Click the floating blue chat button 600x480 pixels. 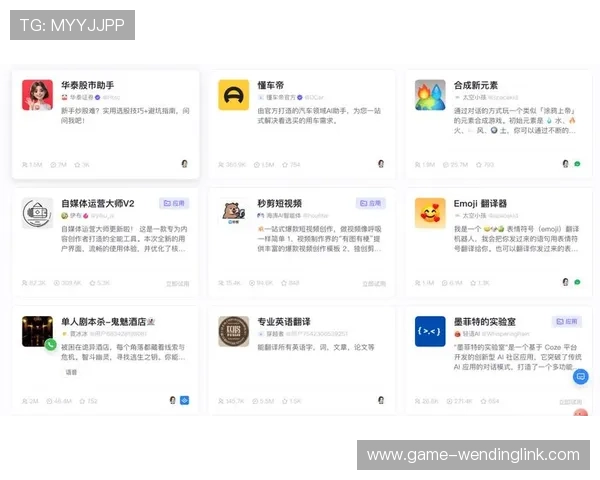tap(580, 377)
